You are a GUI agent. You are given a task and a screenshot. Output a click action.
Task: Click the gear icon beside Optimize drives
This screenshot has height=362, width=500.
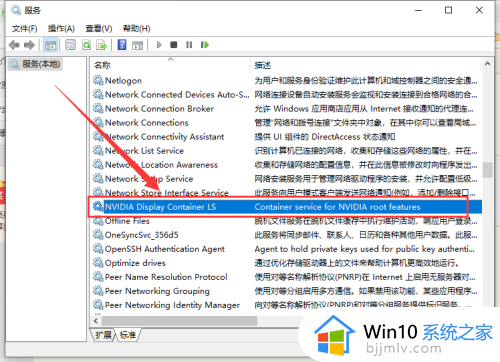coord(98,263)
